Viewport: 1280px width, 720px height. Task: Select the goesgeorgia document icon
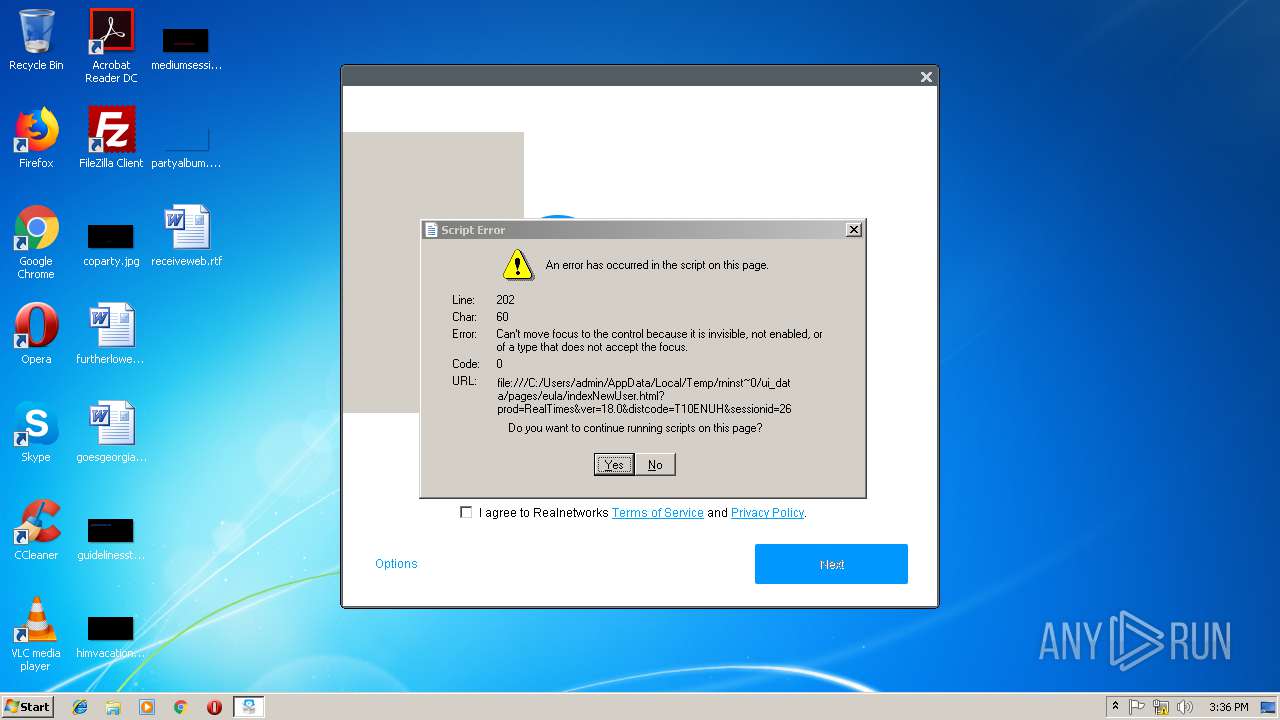pos(111,432)
